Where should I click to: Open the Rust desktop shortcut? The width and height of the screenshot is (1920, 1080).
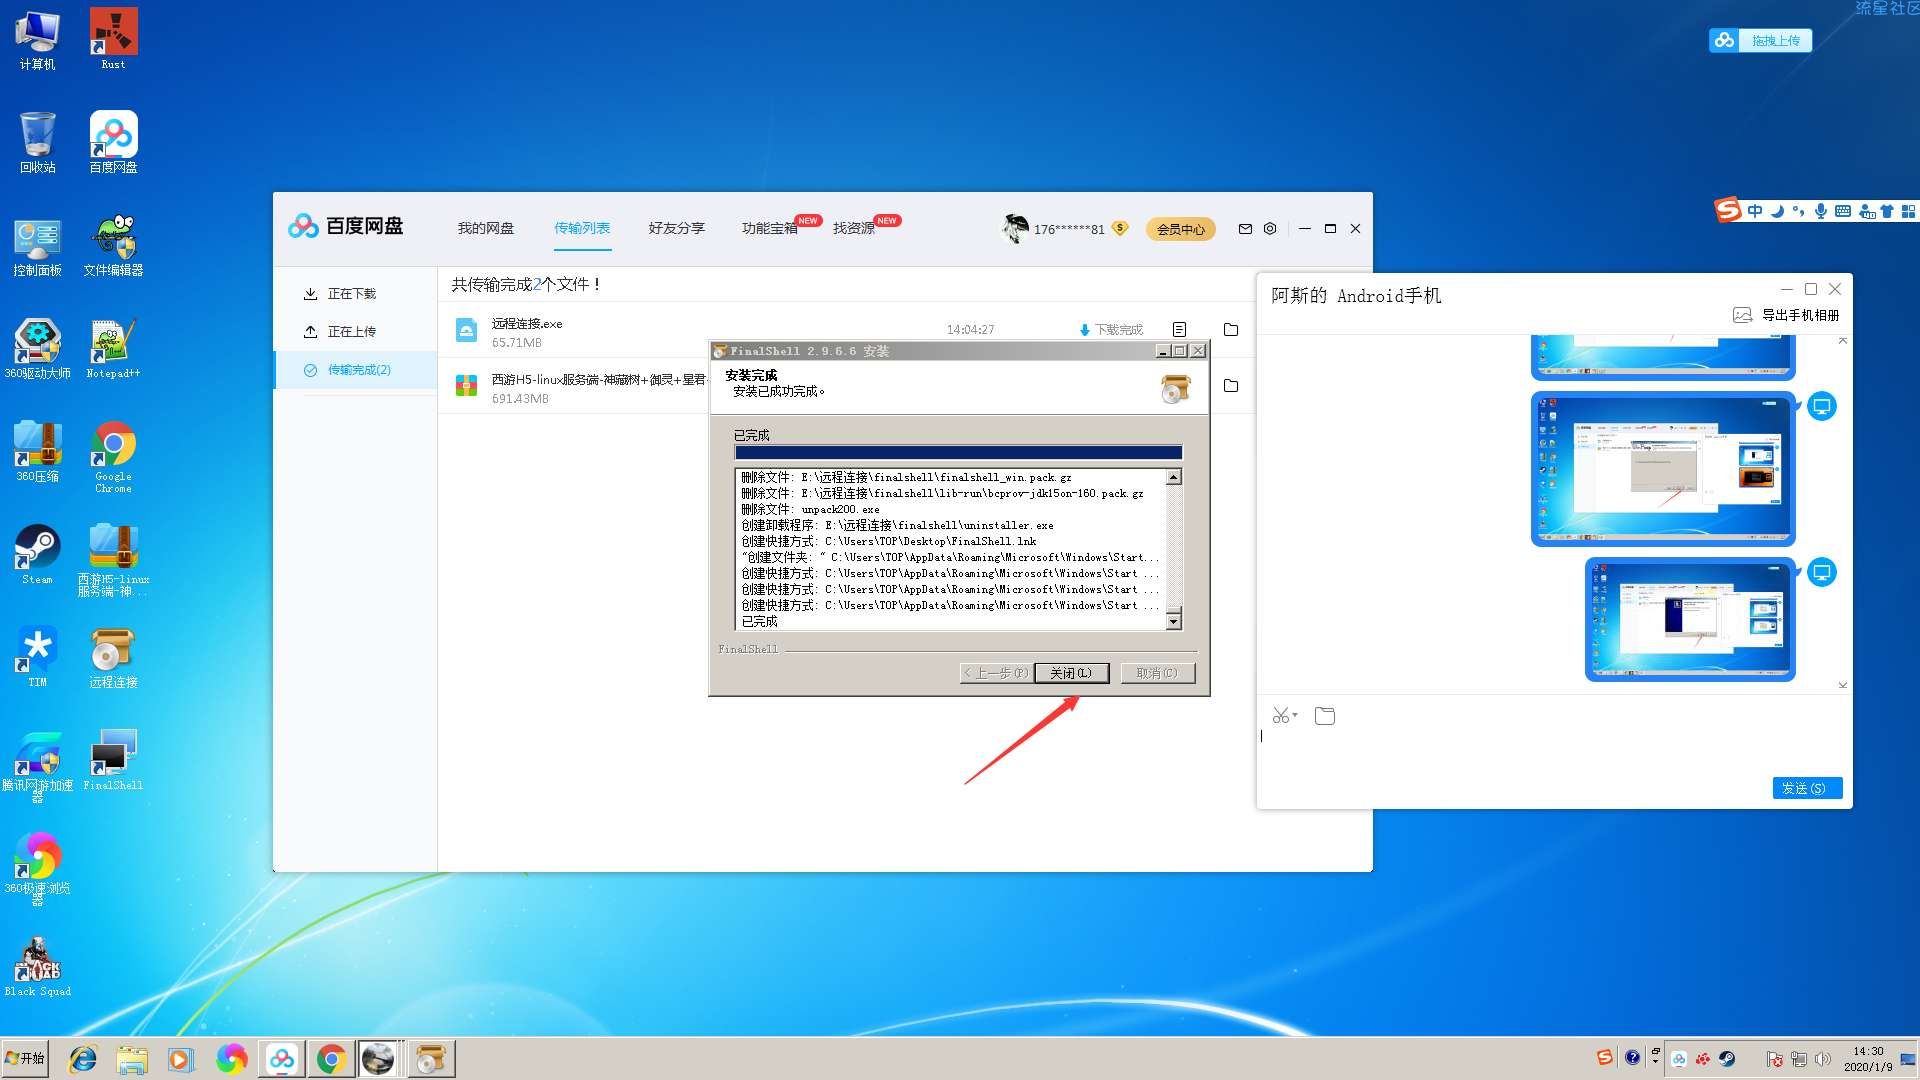[113, 40]
